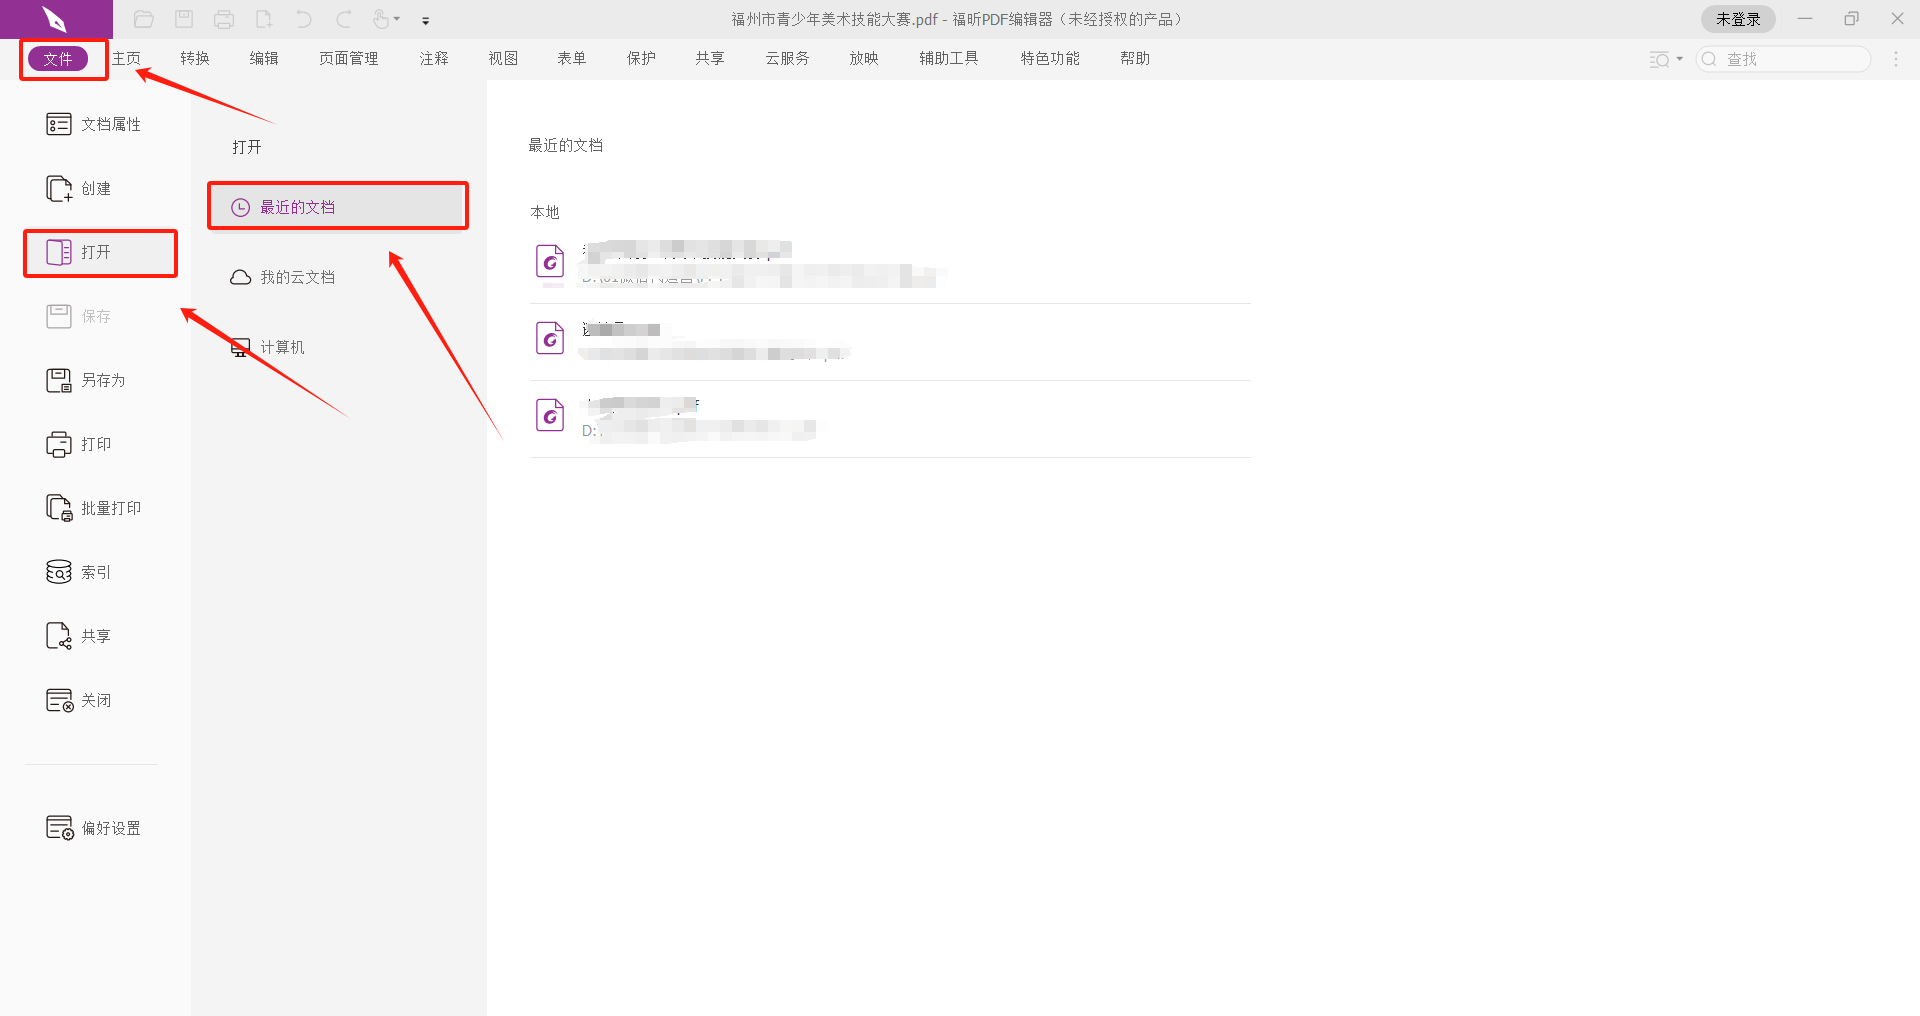This screenshot has height=1016, width=1920.
Task: Open the 辅助工具 tab
Action: (x=949, y=59)
